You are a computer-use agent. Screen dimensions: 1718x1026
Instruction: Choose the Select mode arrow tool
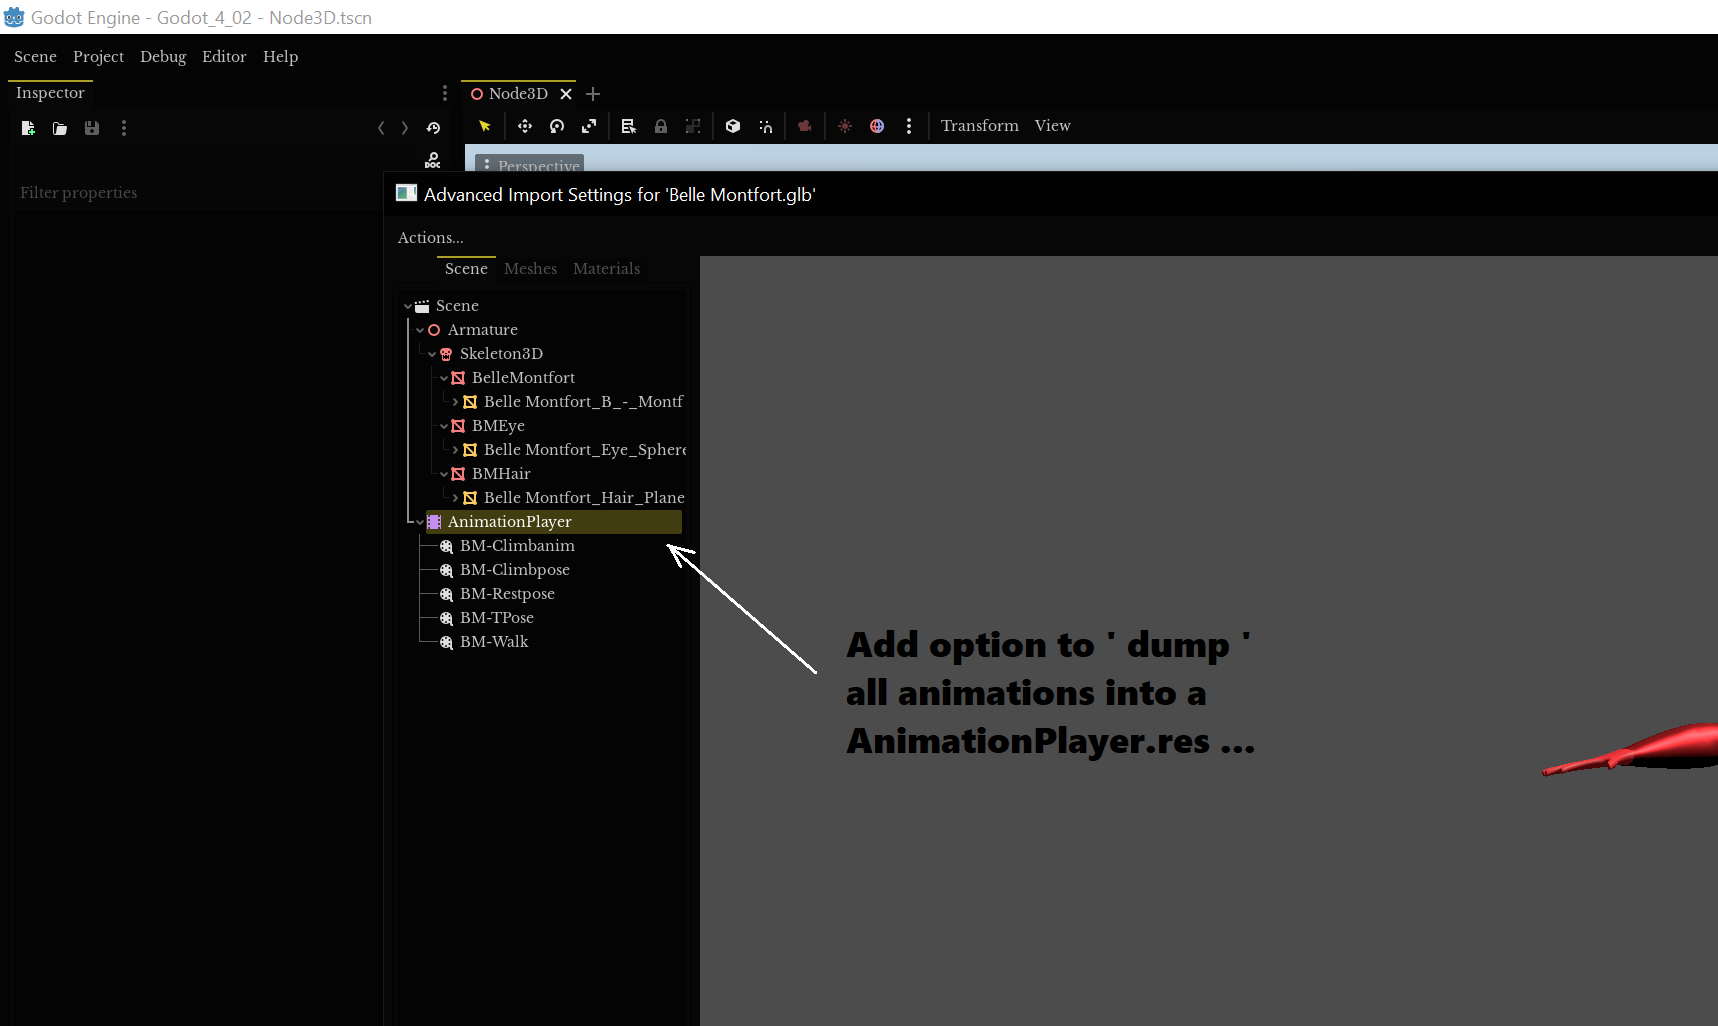(x=485, y=126)
